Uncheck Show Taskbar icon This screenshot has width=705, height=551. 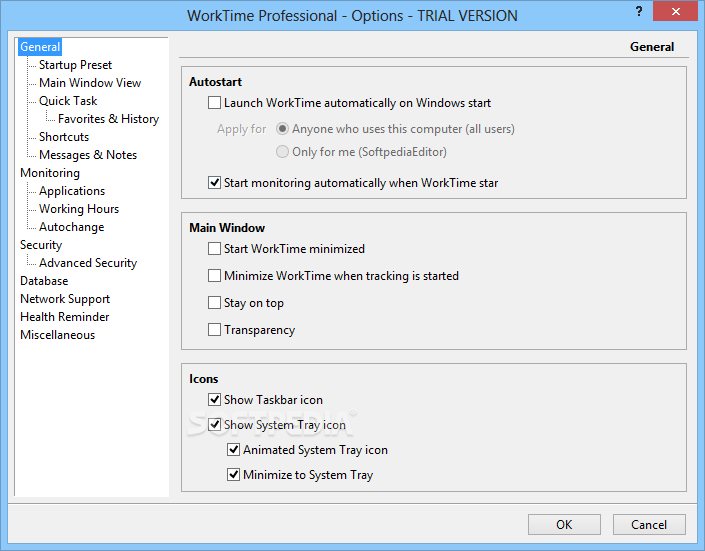(214, 399)
